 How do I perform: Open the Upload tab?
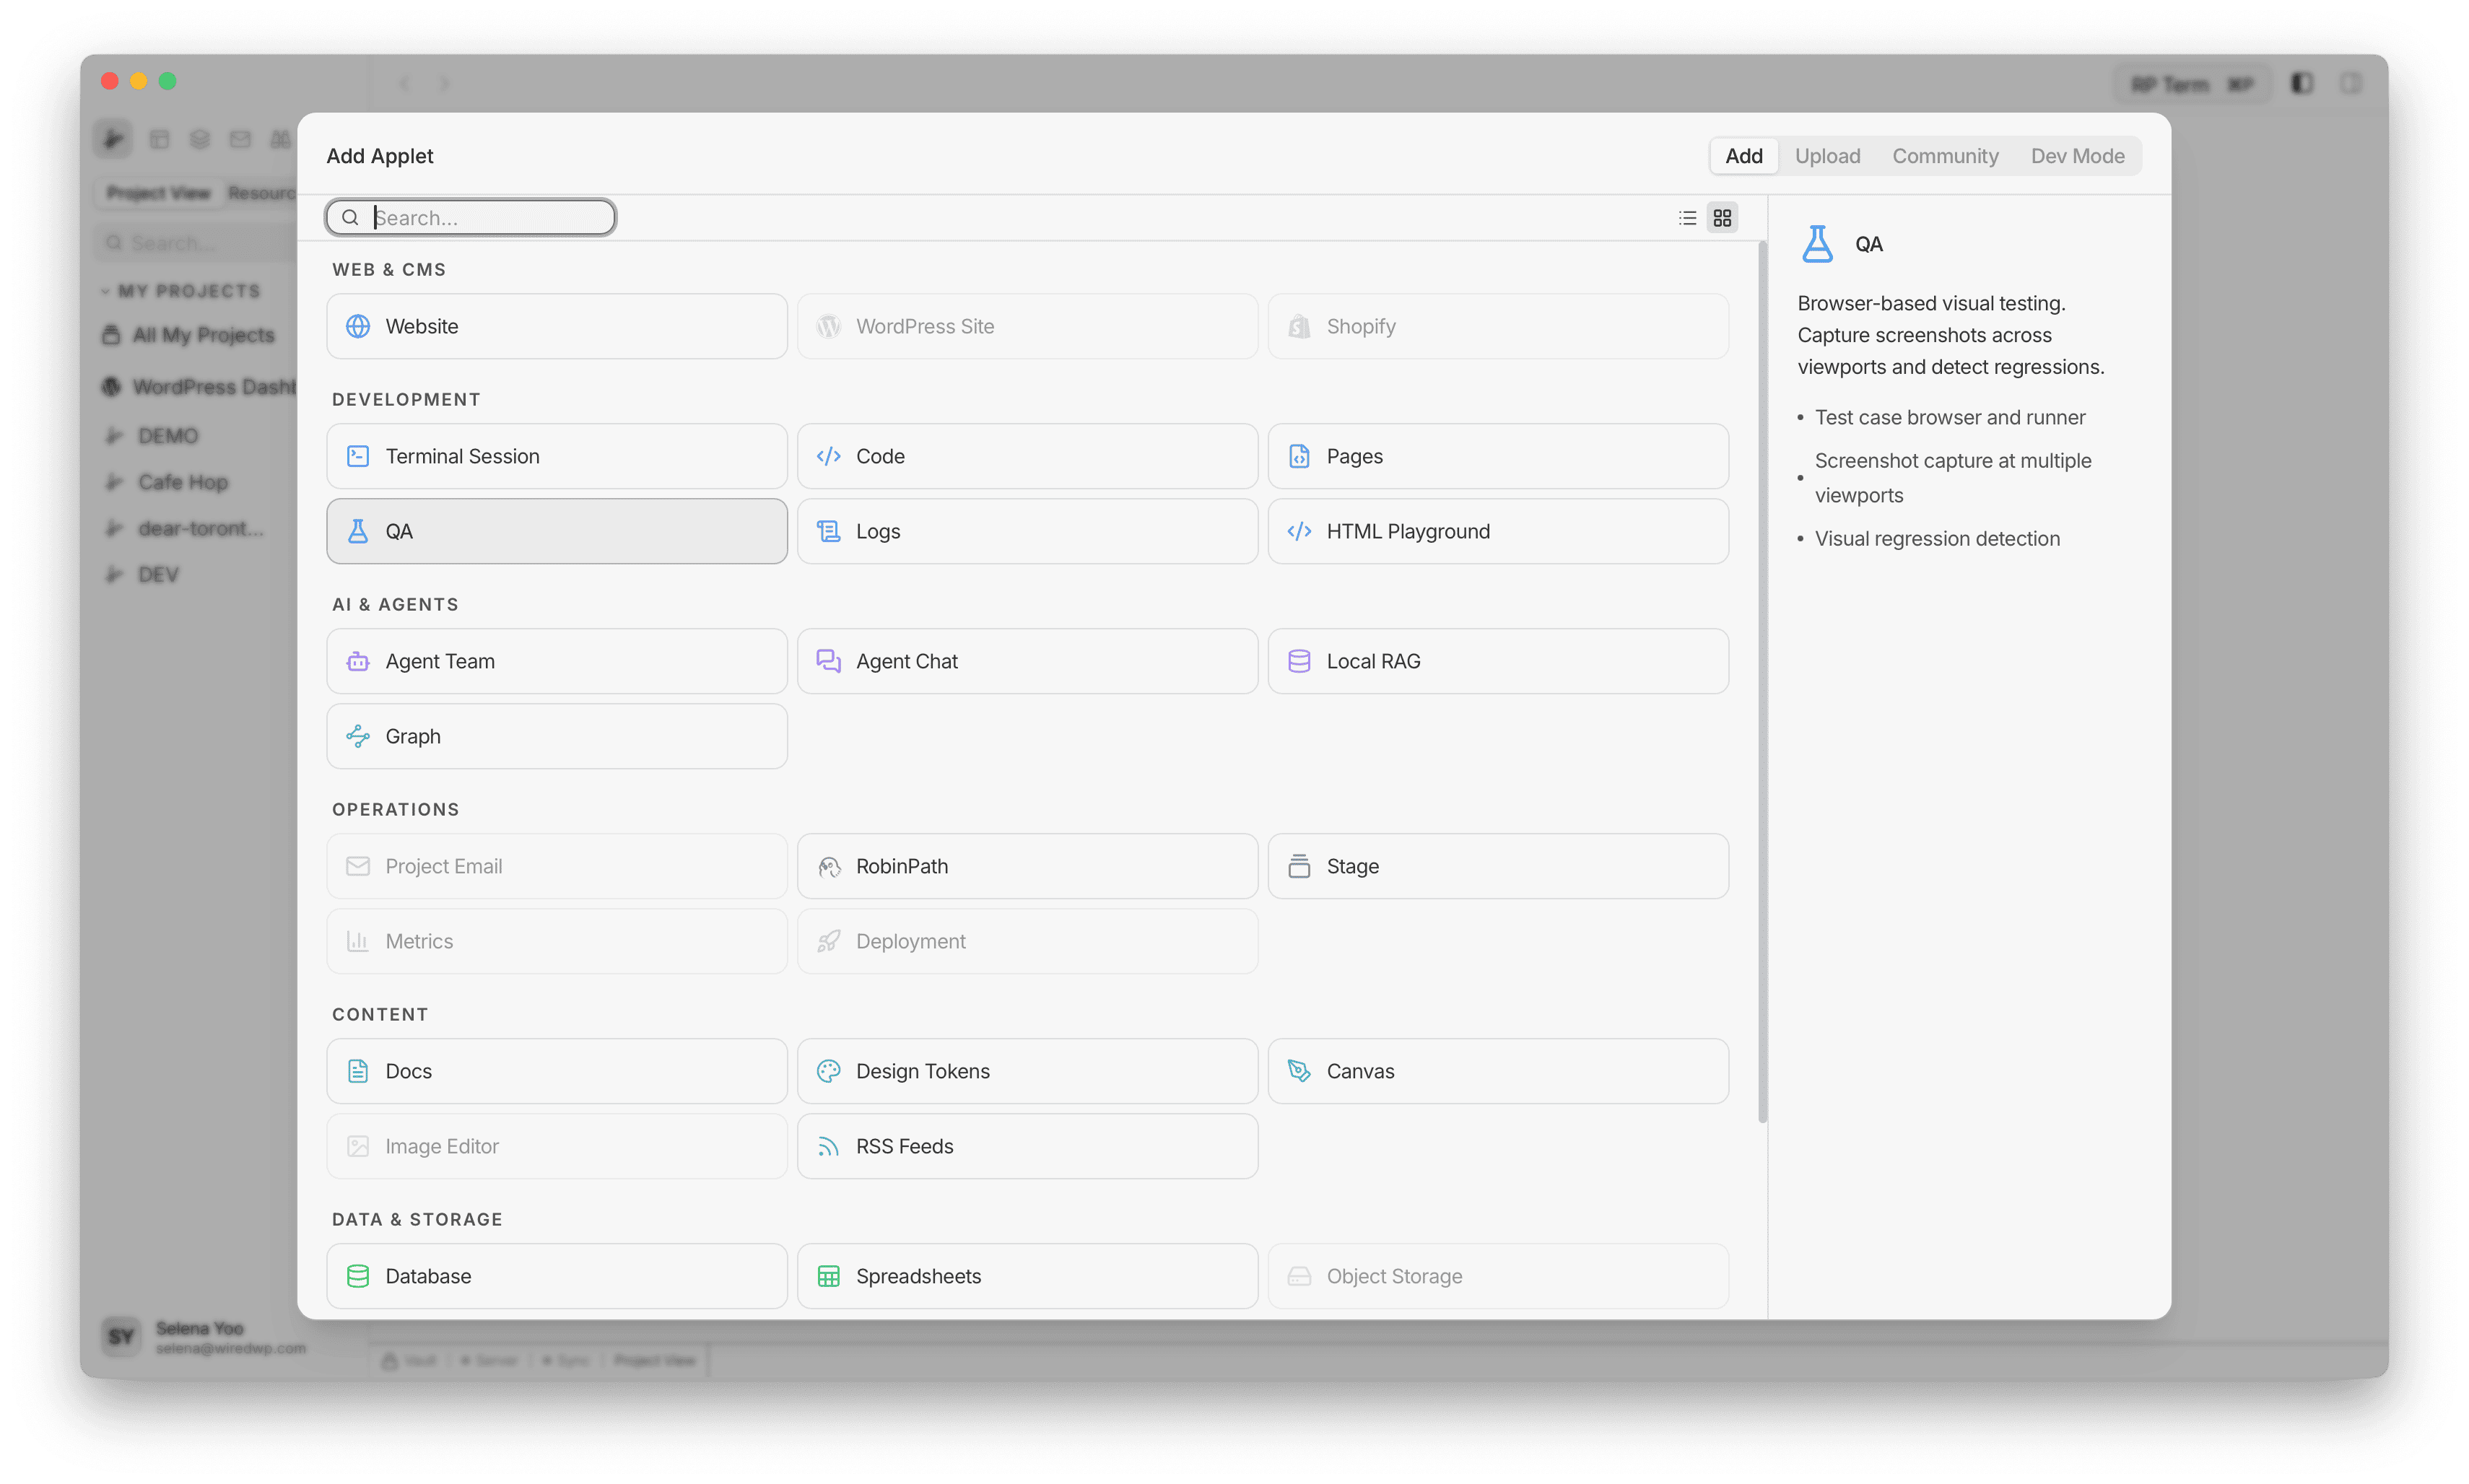click(x=1827, y=156)
